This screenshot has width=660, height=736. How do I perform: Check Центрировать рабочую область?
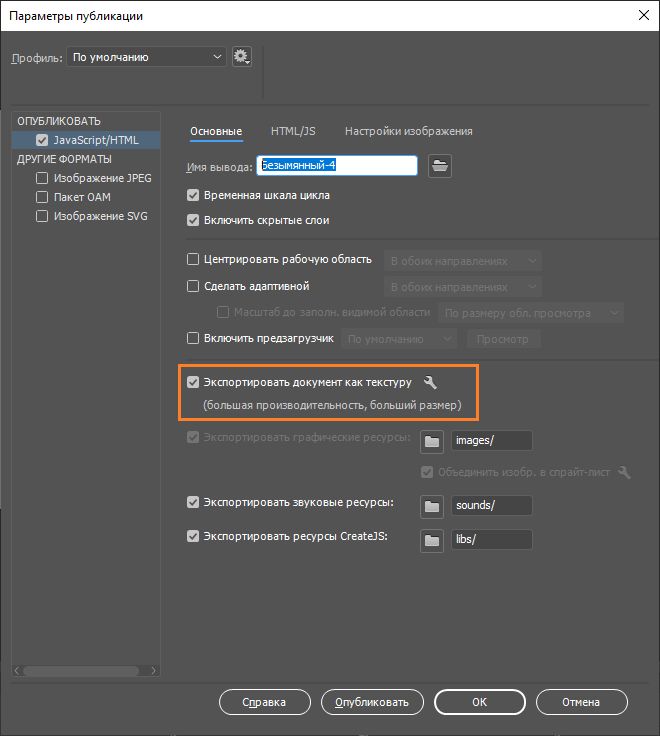tap(193, 259)
